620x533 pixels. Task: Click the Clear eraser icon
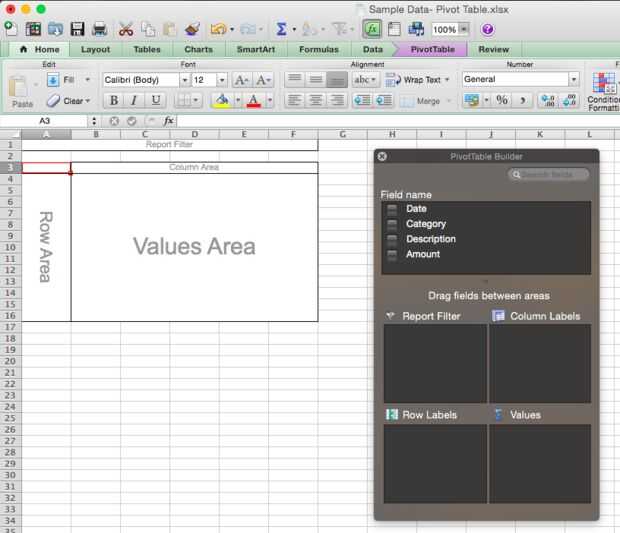pos(53,100)
